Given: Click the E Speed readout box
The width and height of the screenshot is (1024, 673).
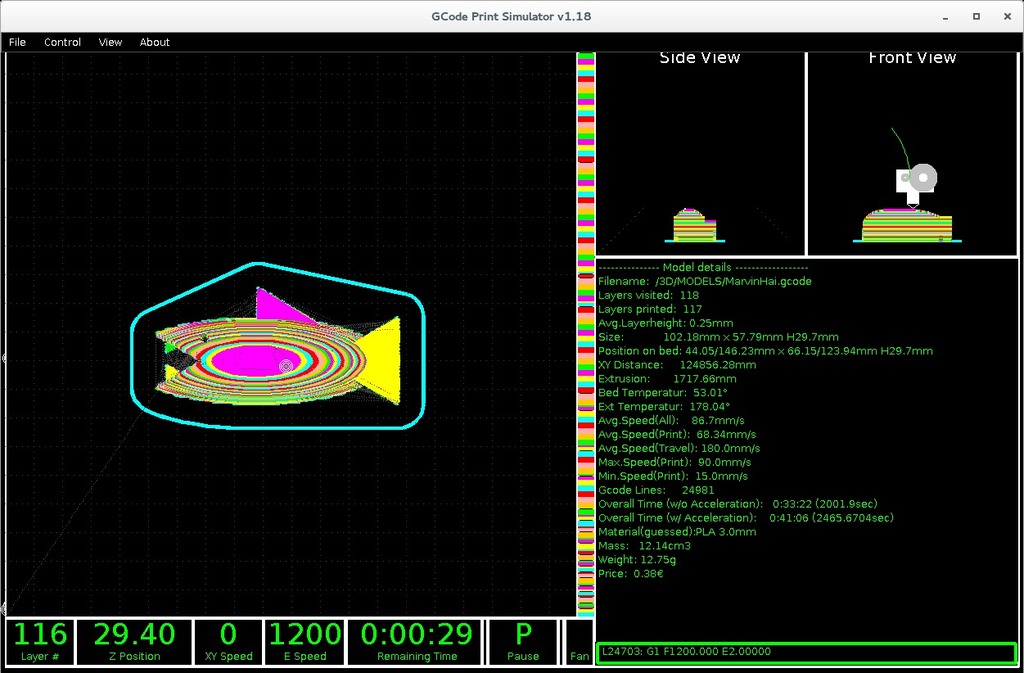Looking at the screenshot, I should pyautogui.click(x=305, y=641).
